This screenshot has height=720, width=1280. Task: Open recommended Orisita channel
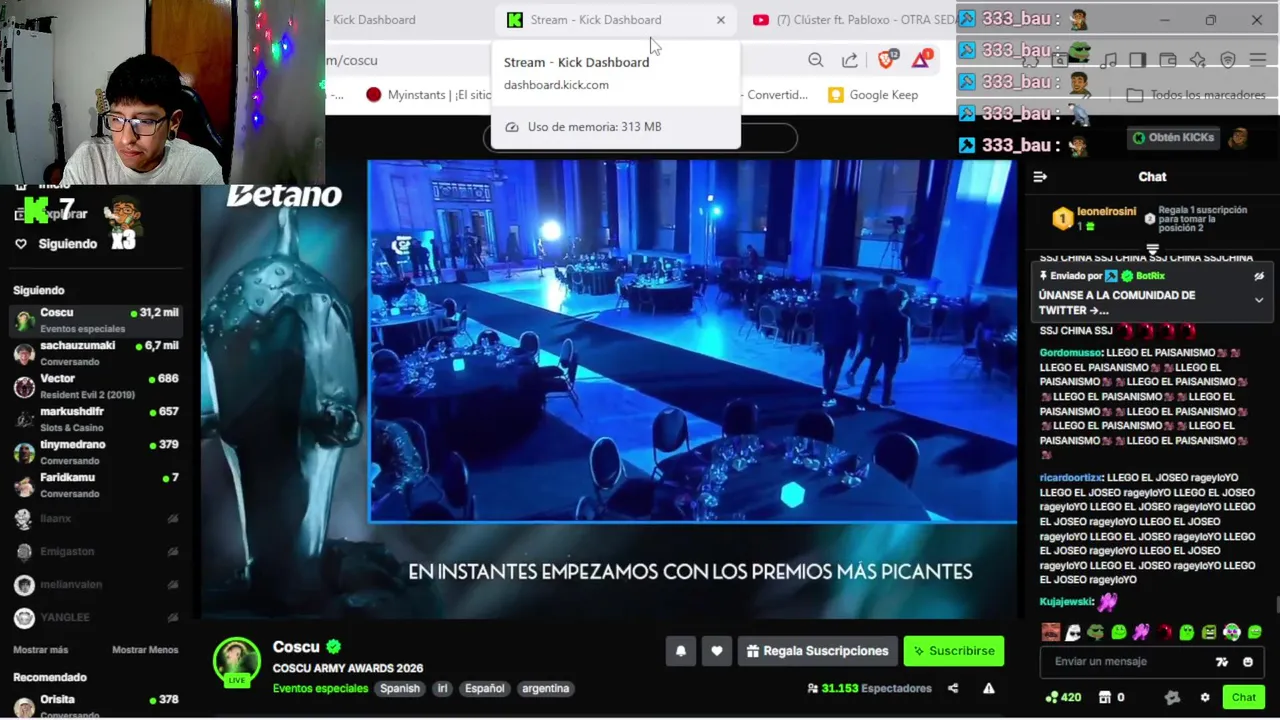pyautogui.click(x=97, y=704)
